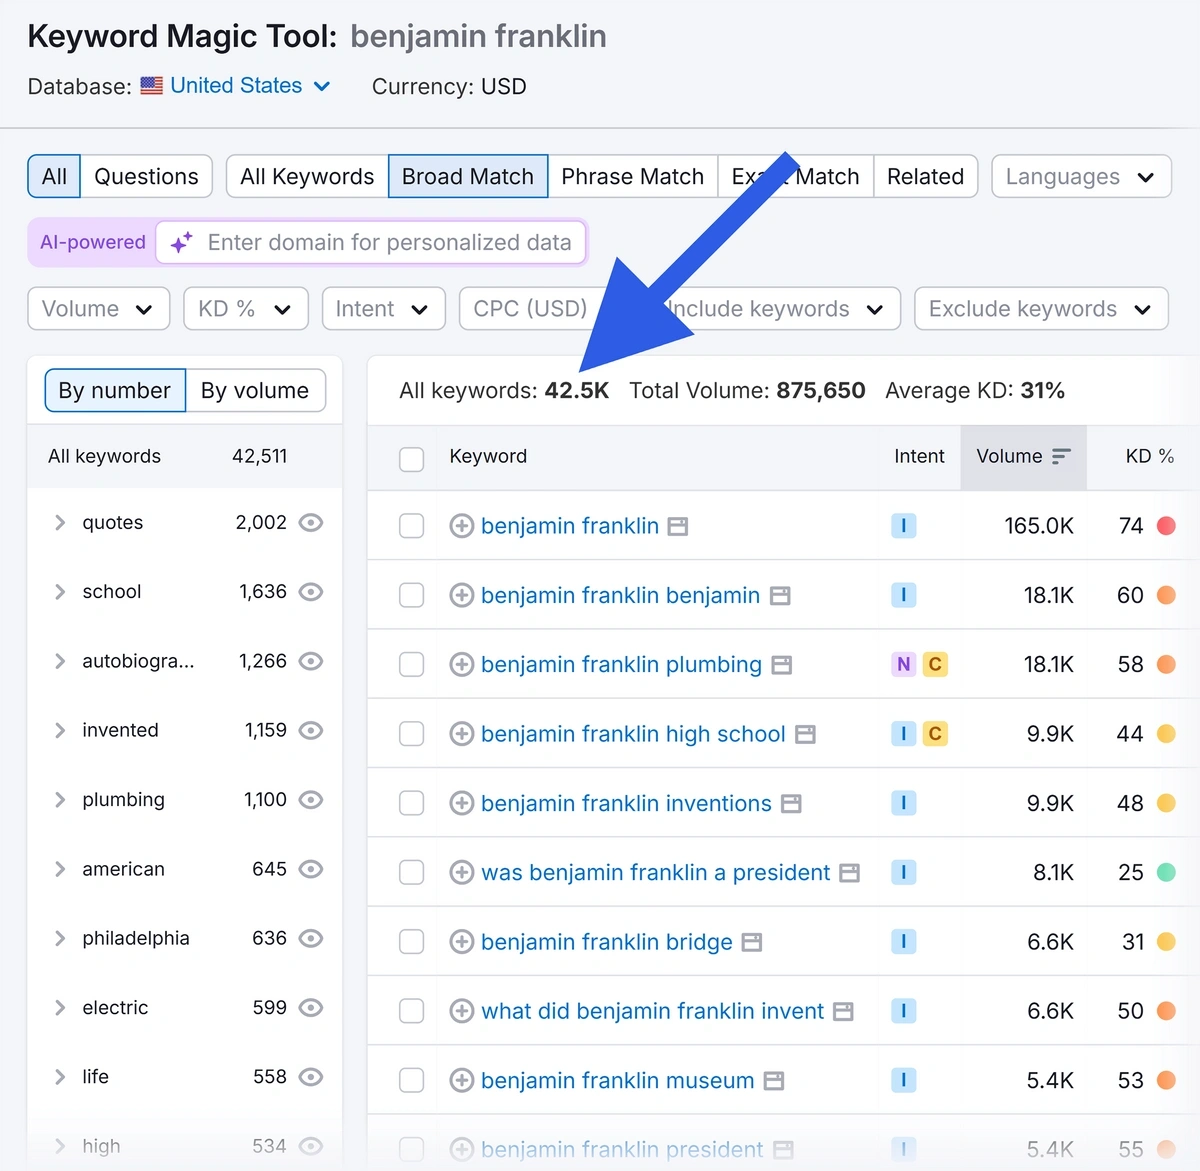This screenshot has width=1200, height=1171.
Task: Click the plus icon beside was benjamin franklin a president
Action: point(461,873)
